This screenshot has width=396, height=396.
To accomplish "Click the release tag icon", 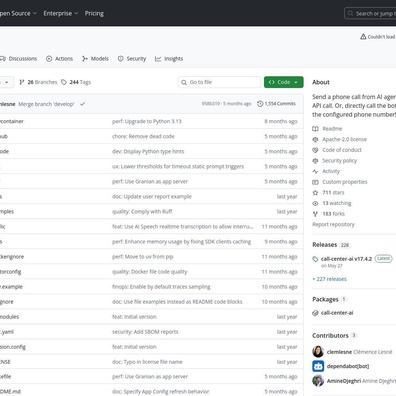I will (315, 259).
